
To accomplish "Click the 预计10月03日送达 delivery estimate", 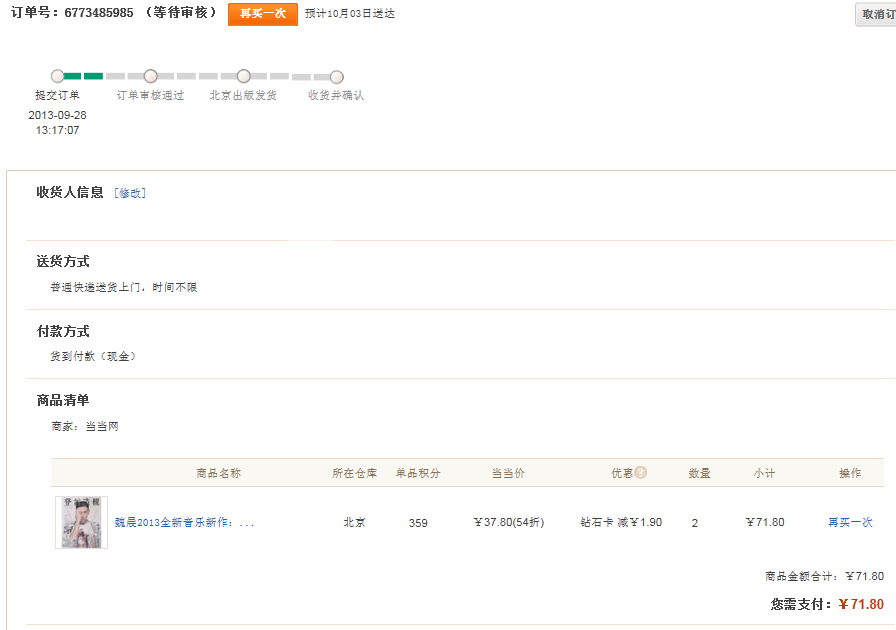I will (x=350, y=14).
